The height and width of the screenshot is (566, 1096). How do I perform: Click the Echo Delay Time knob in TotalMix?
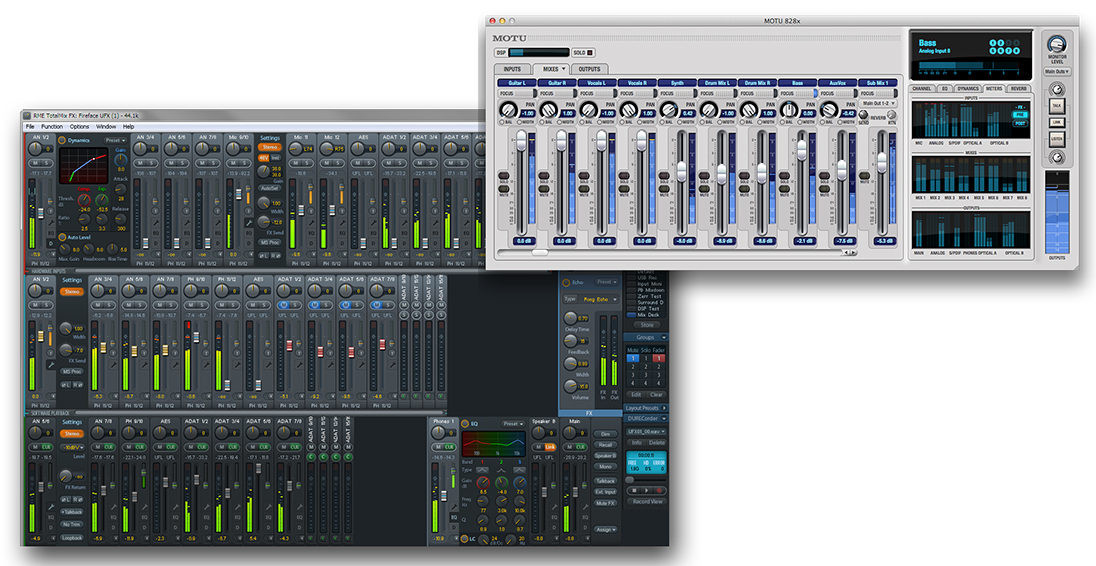tap(570, 318)
